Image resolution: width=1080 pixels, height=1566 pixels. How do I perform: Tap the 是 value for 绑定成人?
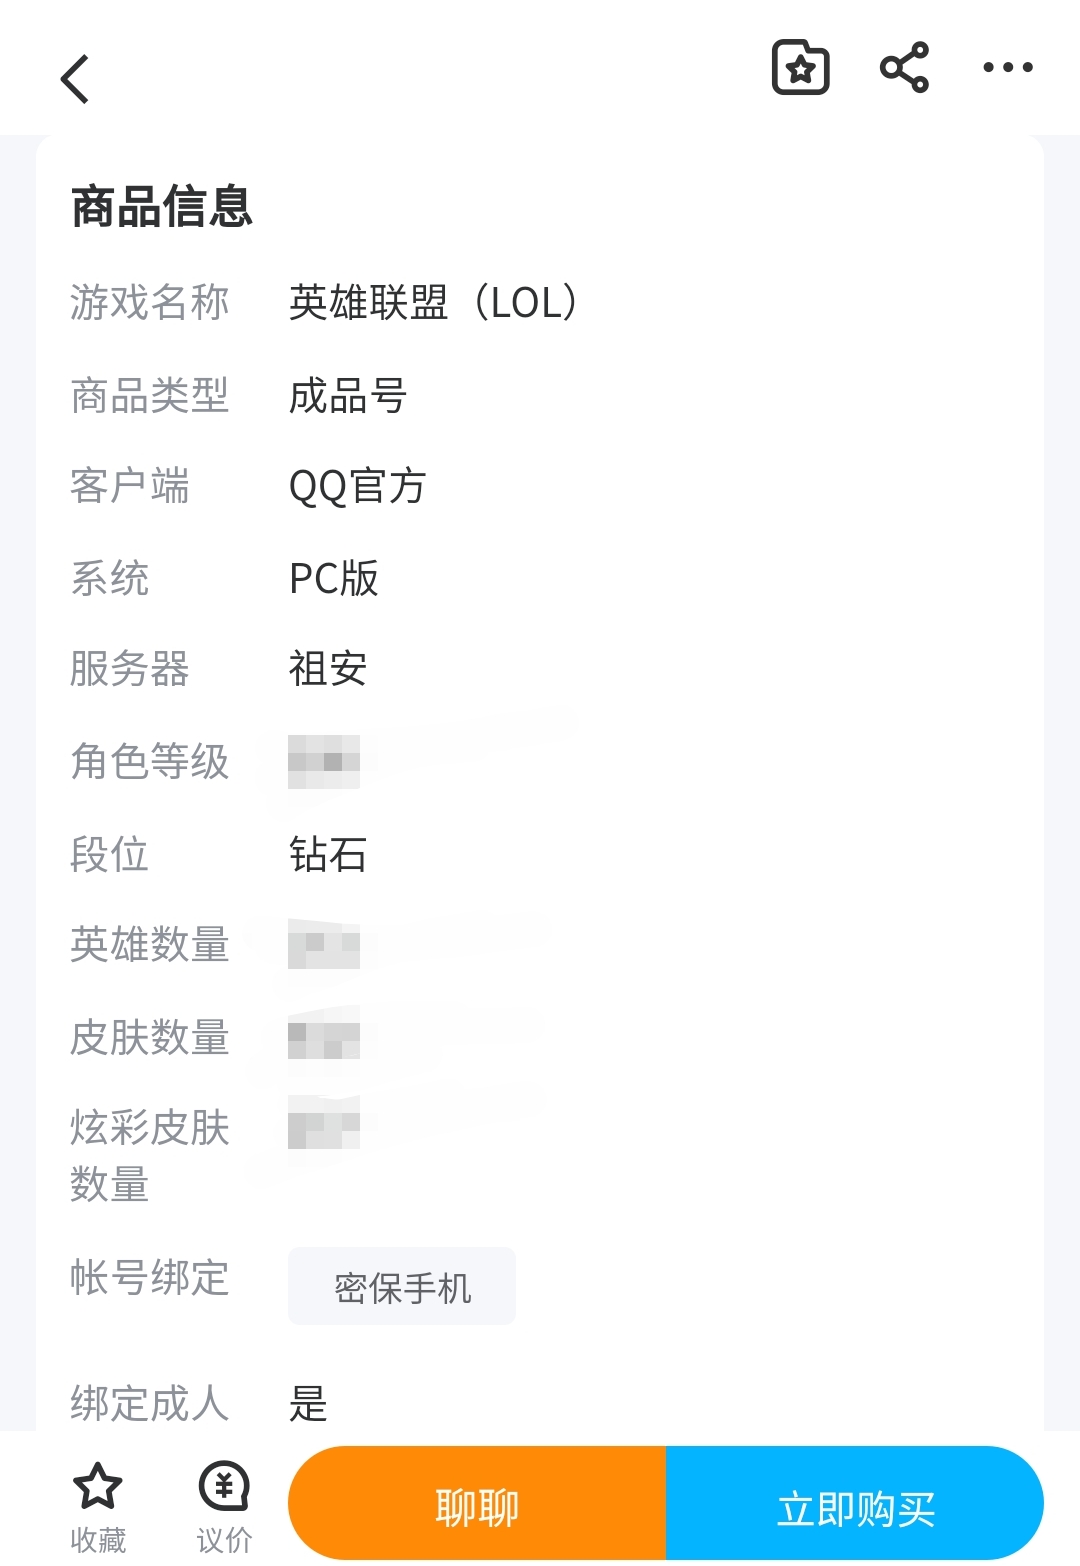(x=308, y=1404)
